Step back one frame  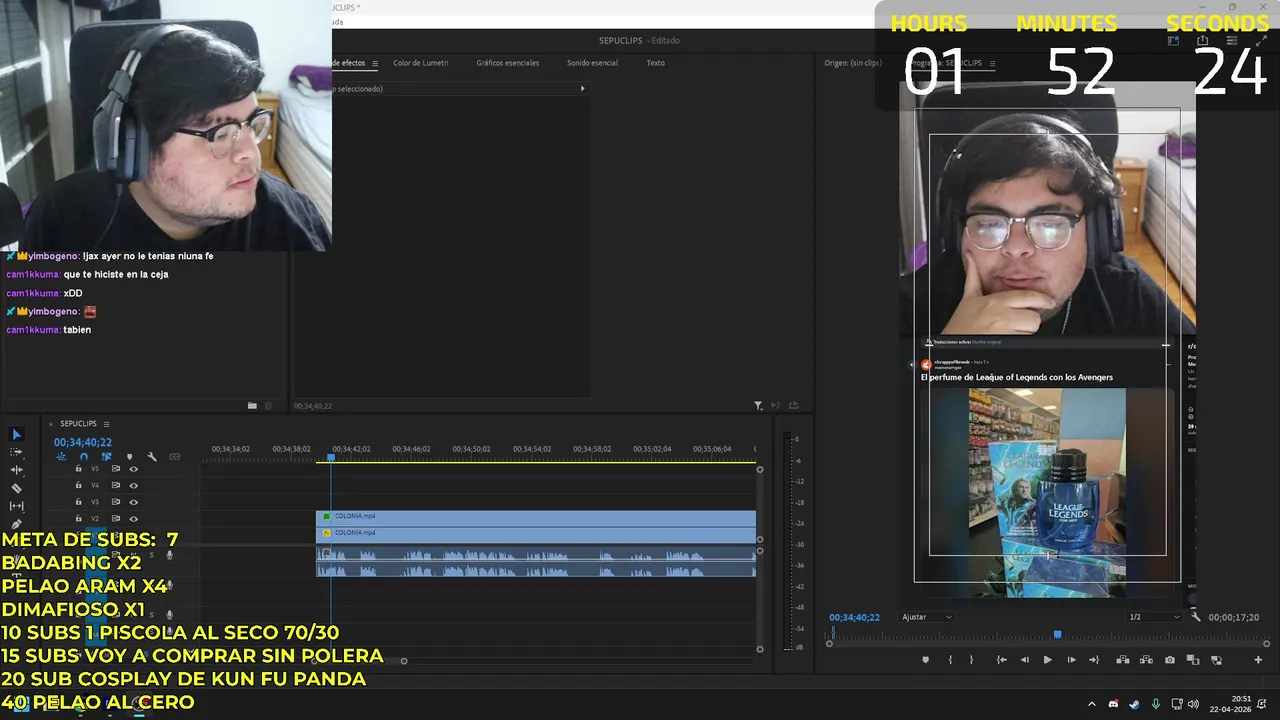pos(1024,660)
